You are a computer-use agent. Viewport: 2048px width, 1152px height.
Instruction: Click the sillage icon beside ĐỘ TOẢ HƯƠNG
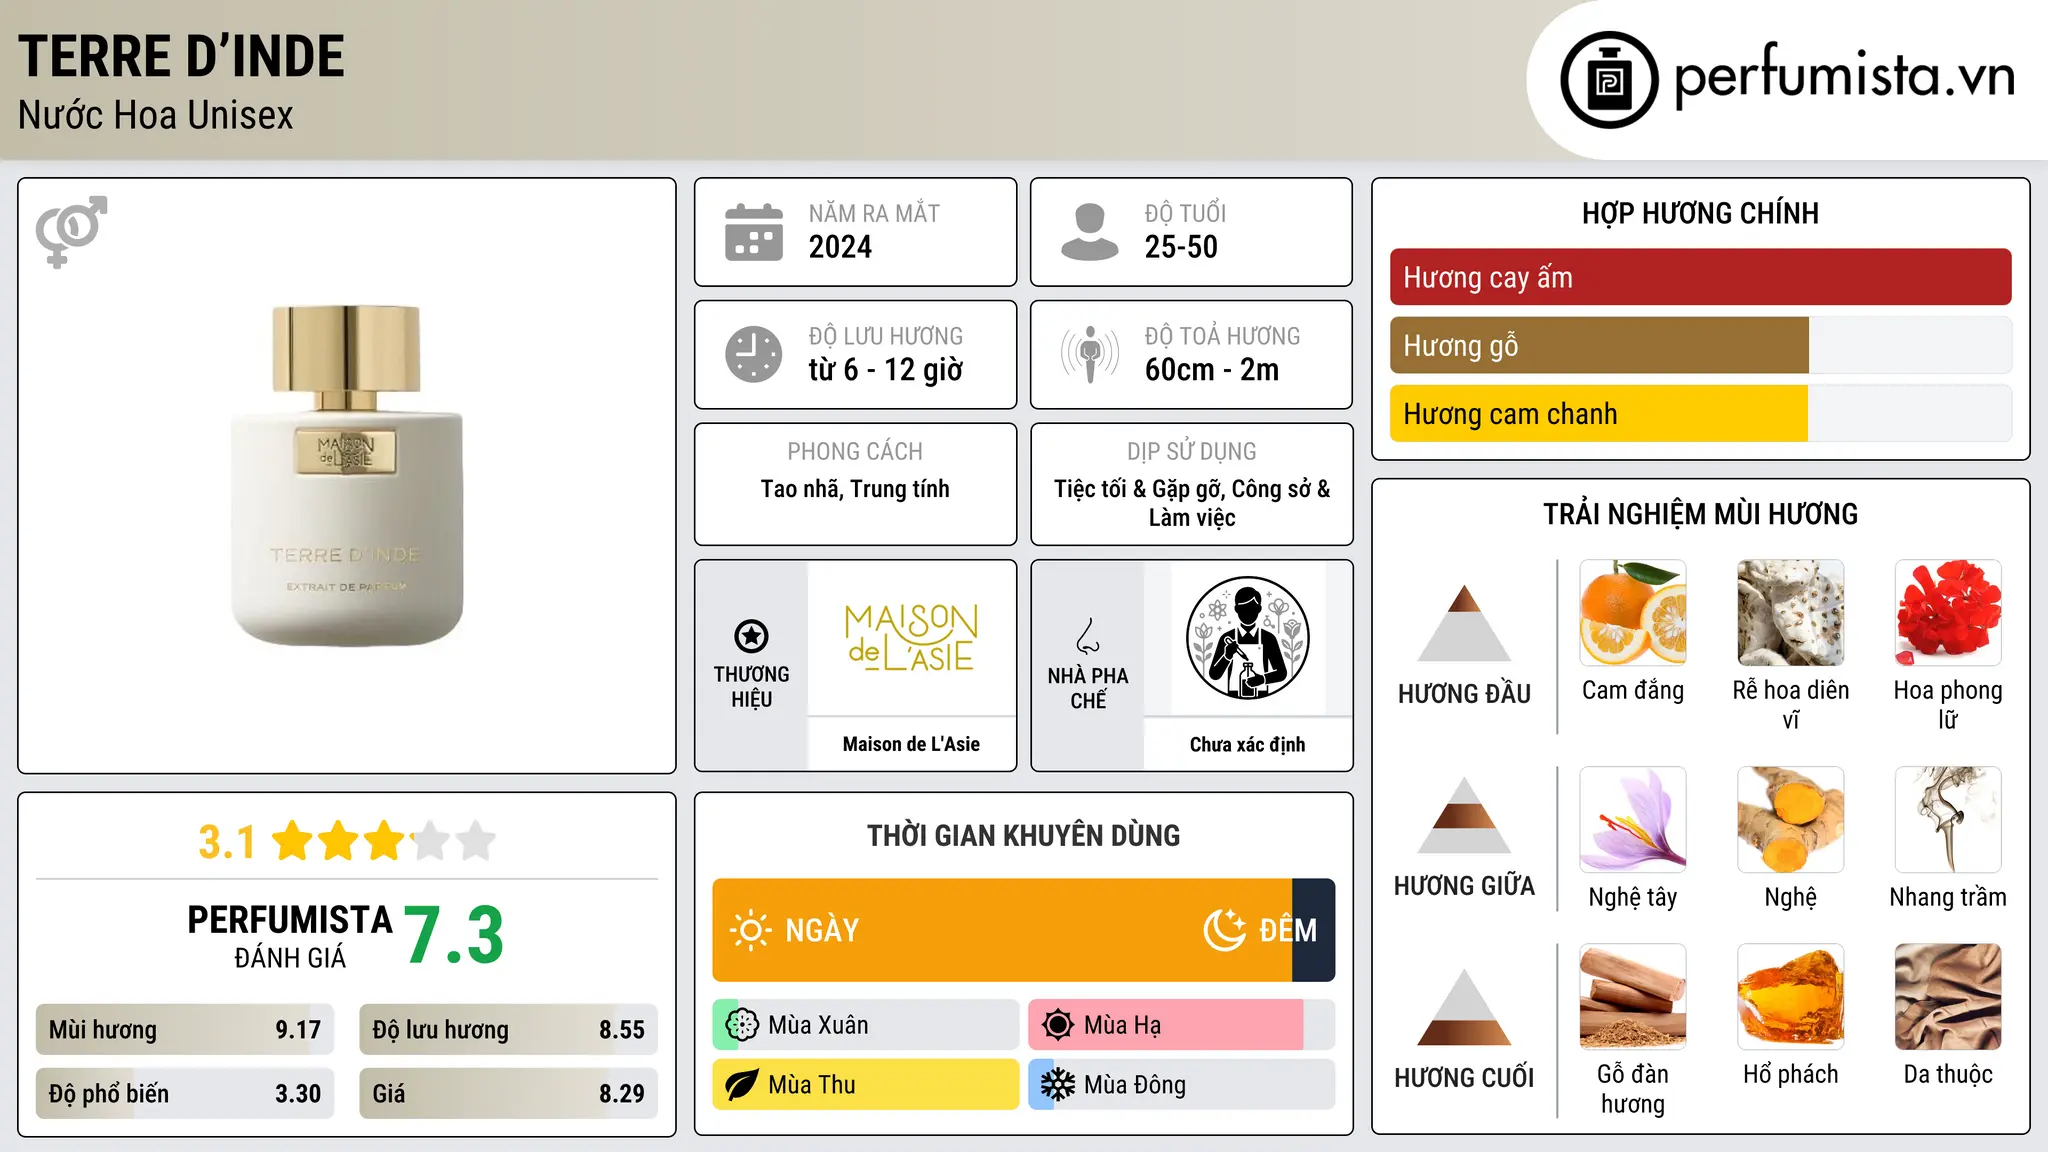[x=1090, y=354]
